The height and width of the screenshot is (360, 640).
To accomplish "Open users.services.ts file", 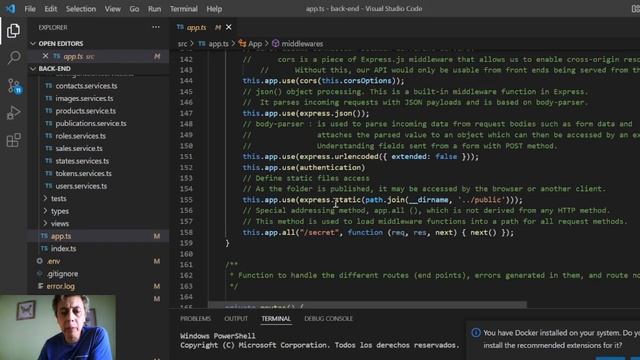I will 82,186.
